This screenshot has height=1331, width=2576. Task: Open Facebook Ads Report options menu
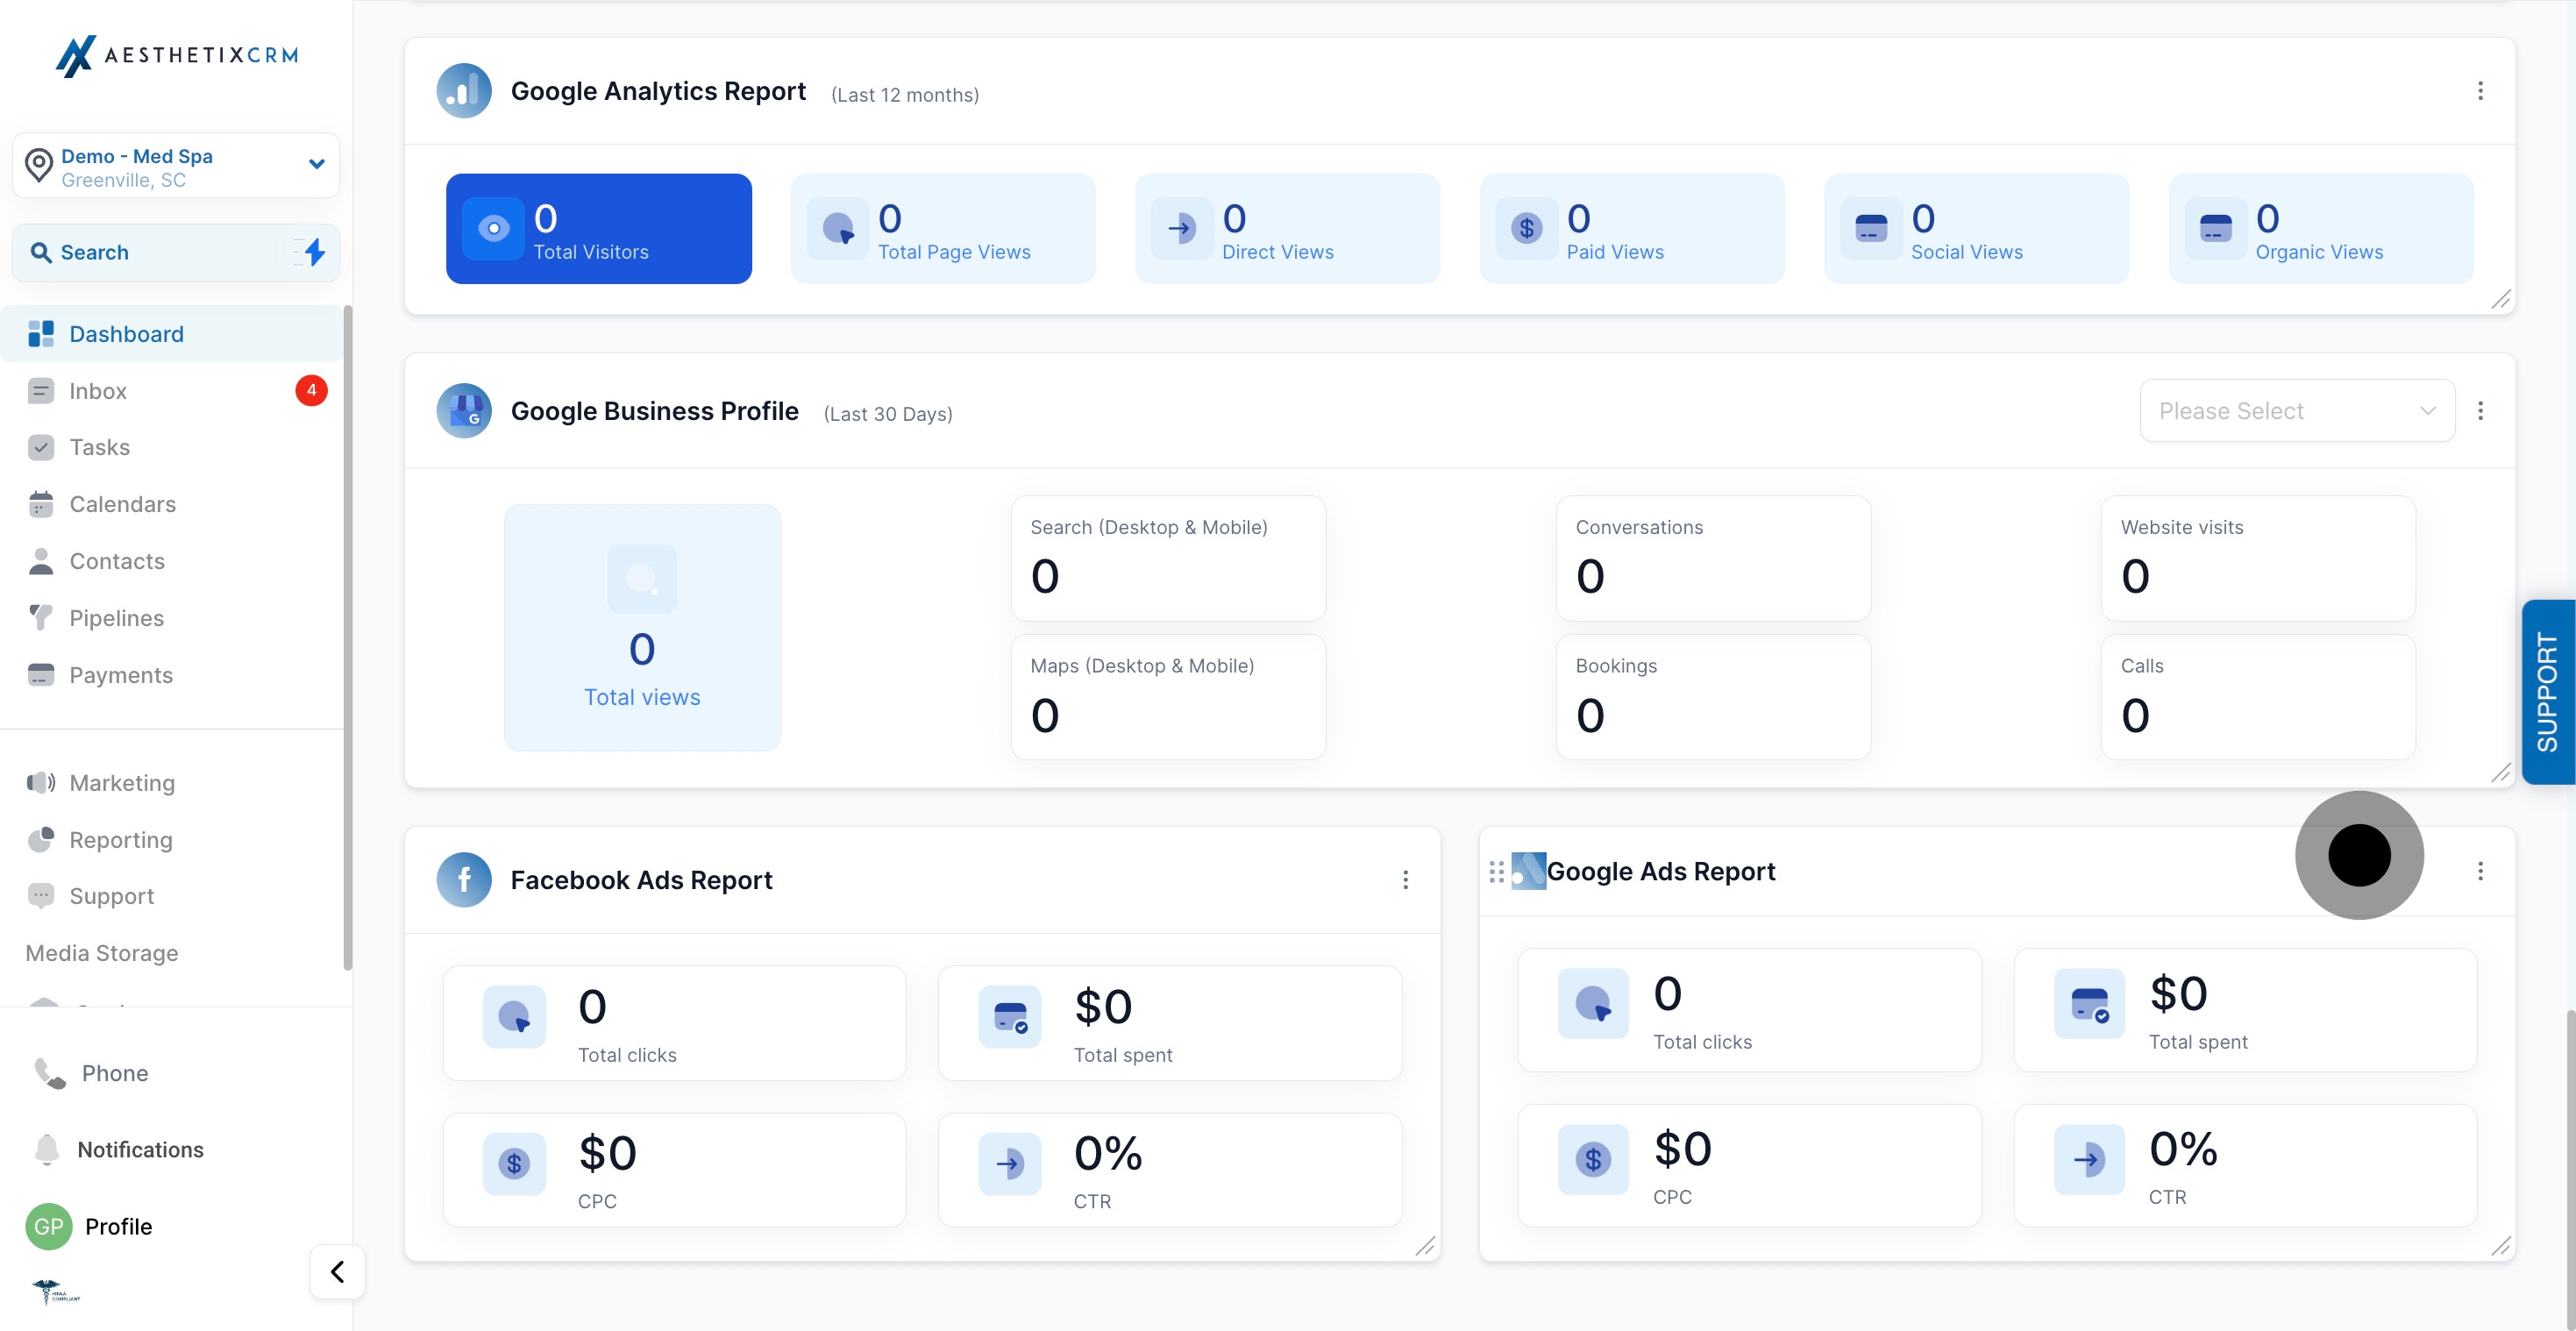click(1405, 880)
